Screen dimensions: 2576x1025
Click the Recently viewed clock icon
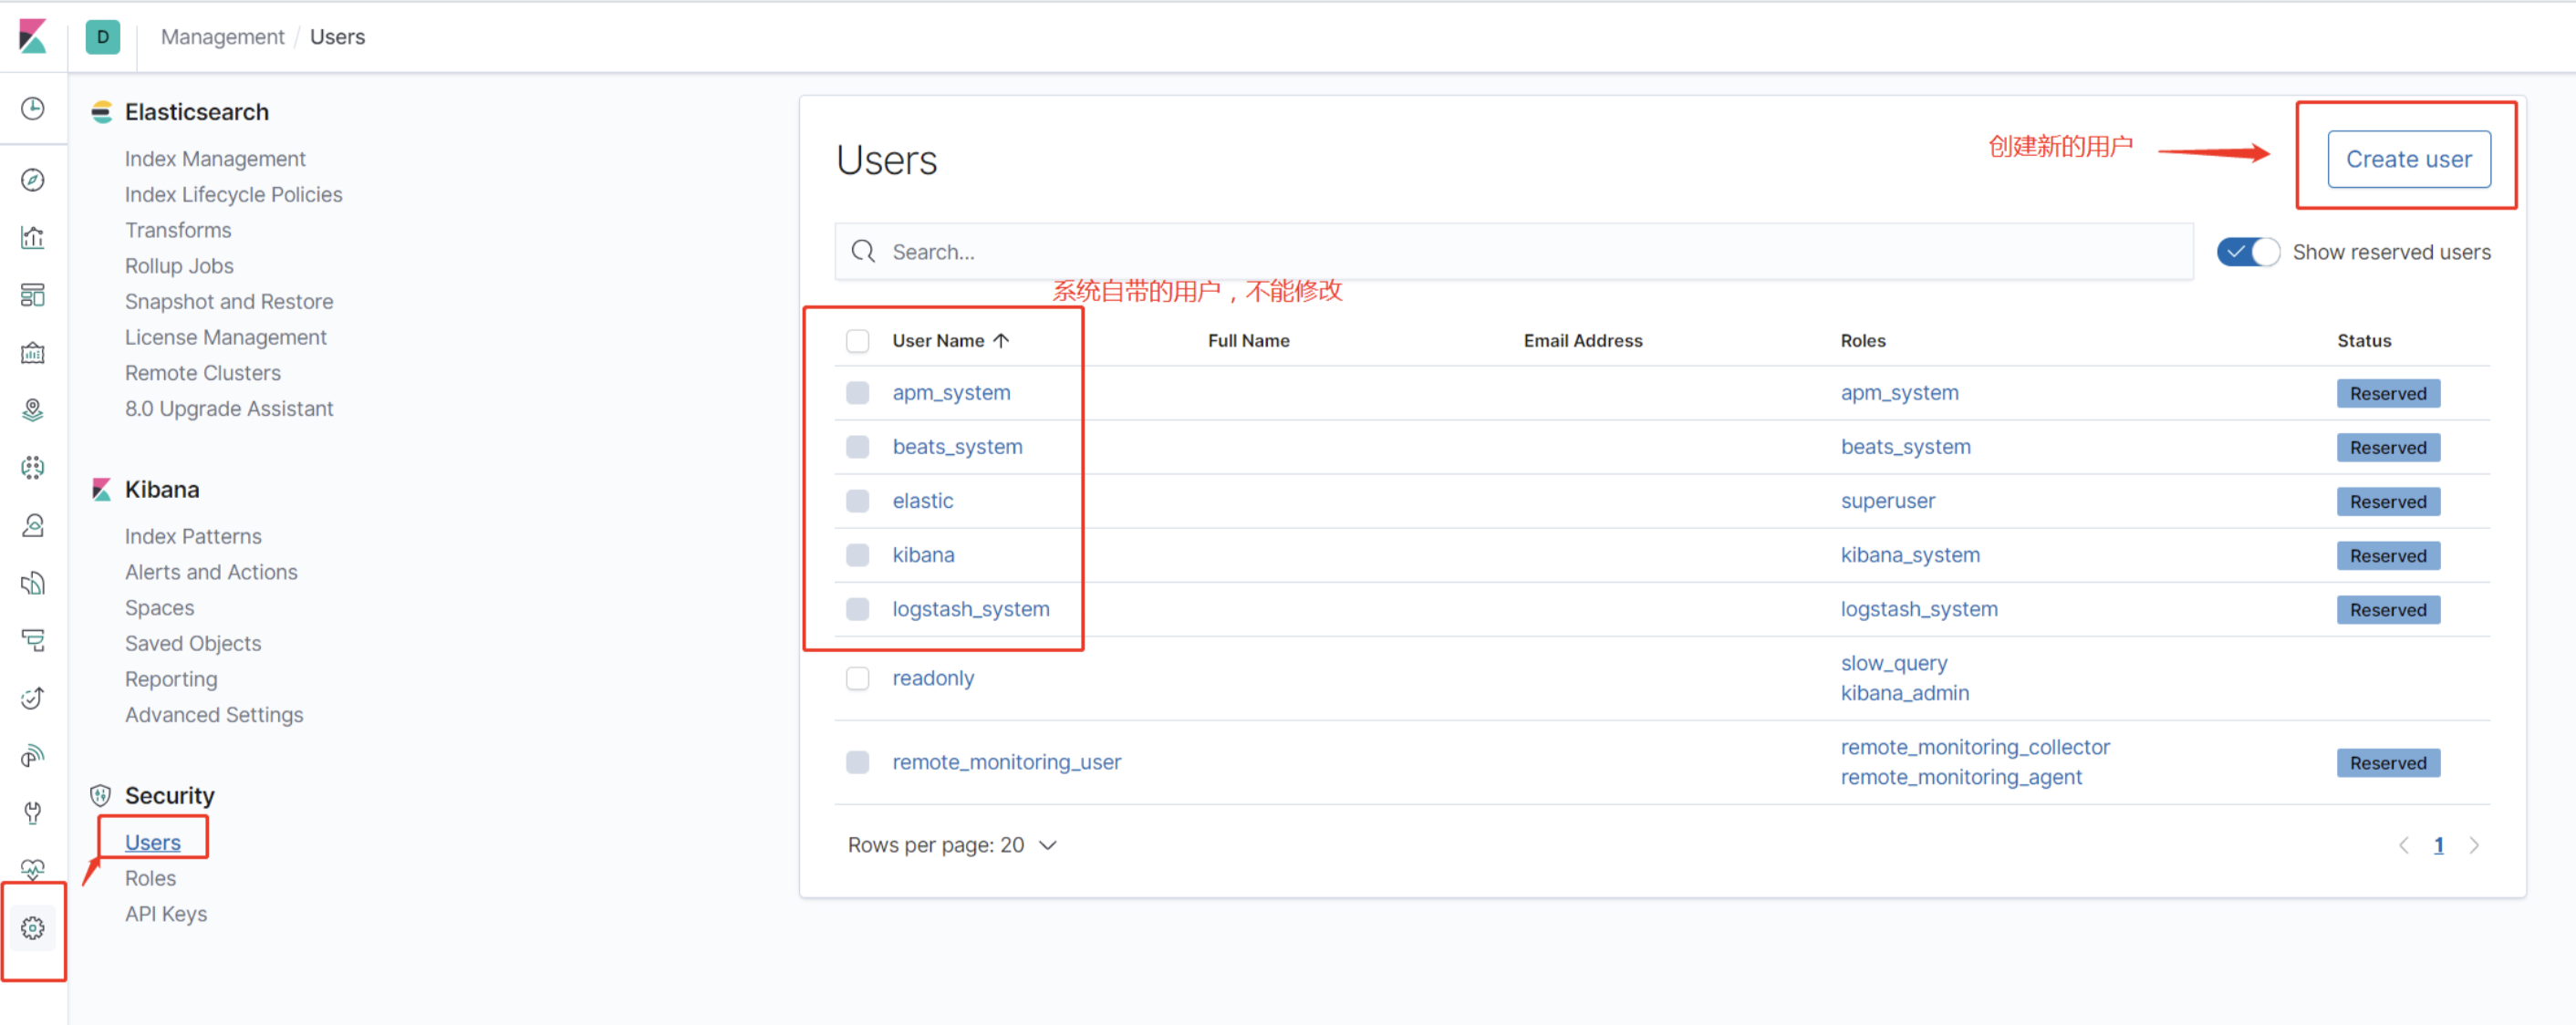32,108
